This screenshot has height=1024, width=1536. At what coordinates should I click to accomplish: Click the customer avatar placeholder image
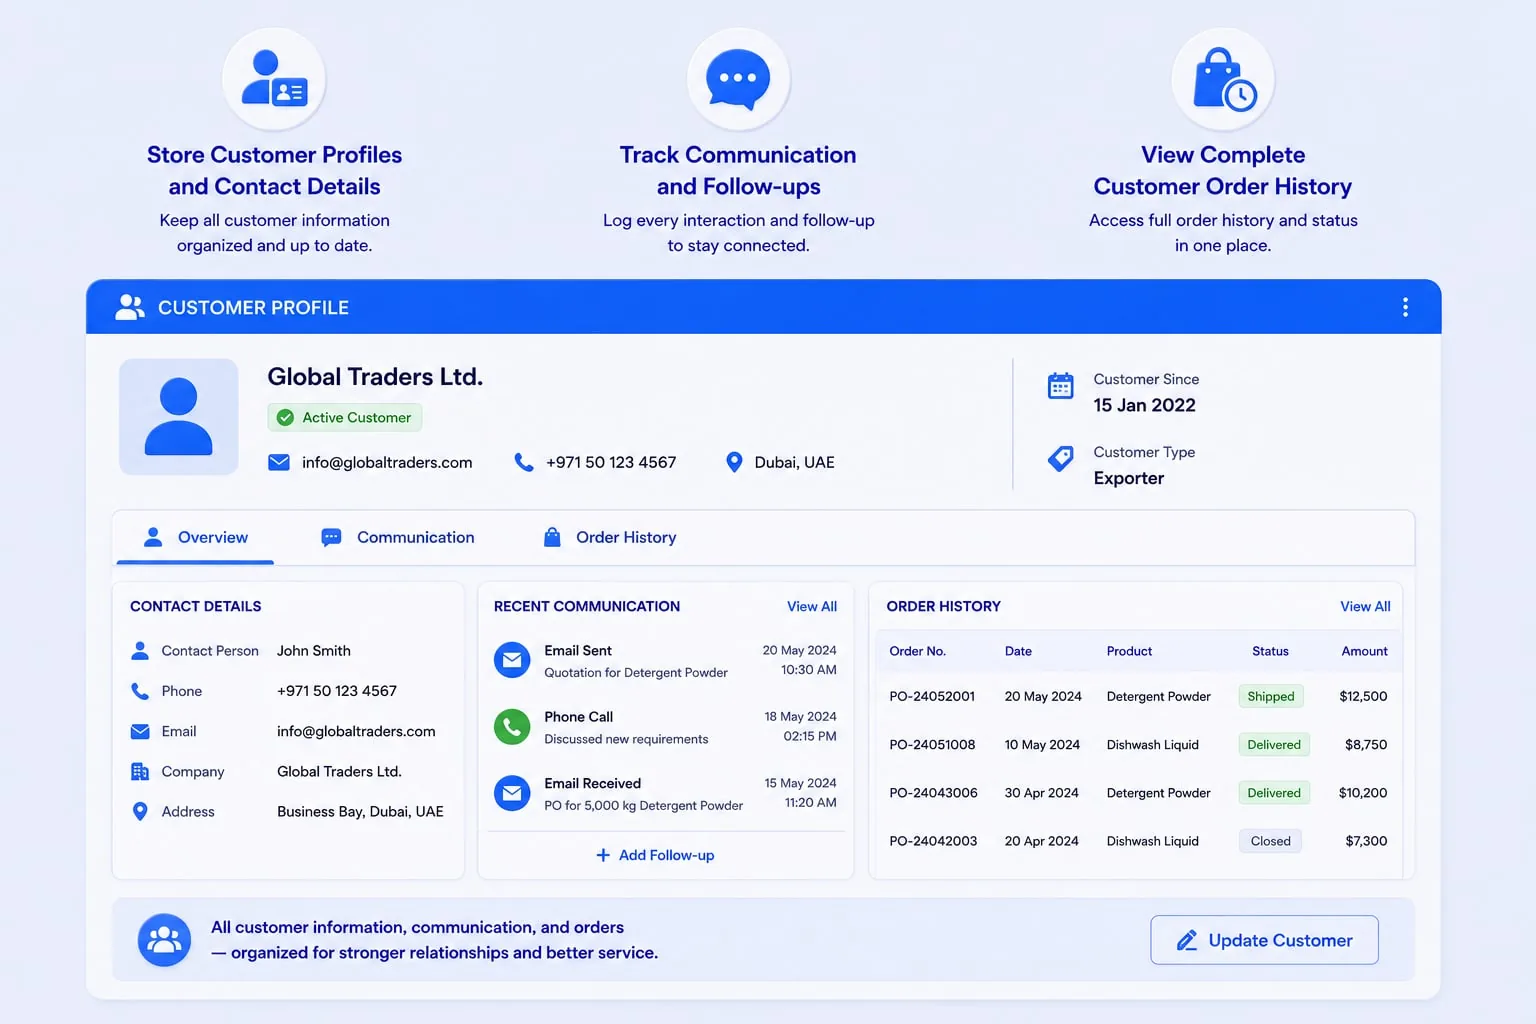click(179, 416)
